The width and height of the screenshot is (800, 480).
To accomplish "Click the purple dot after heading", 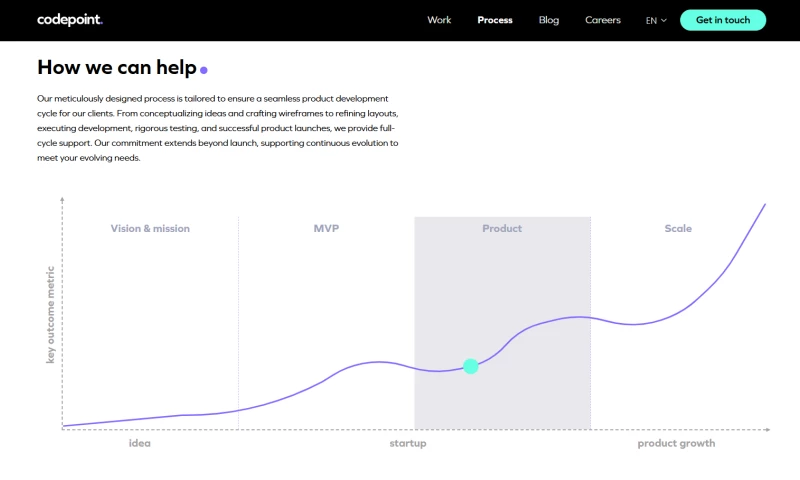I will pos(204,71).
